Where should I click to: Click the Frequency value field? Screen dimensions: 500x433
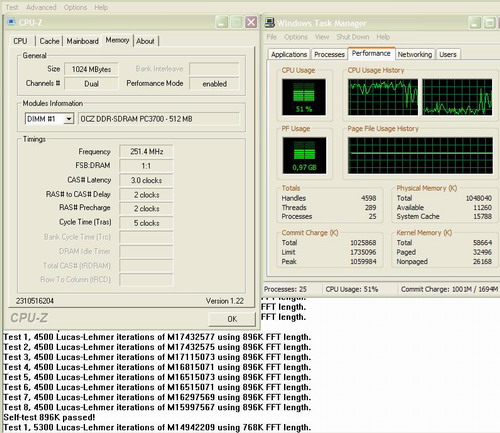[x=146, y=152]
